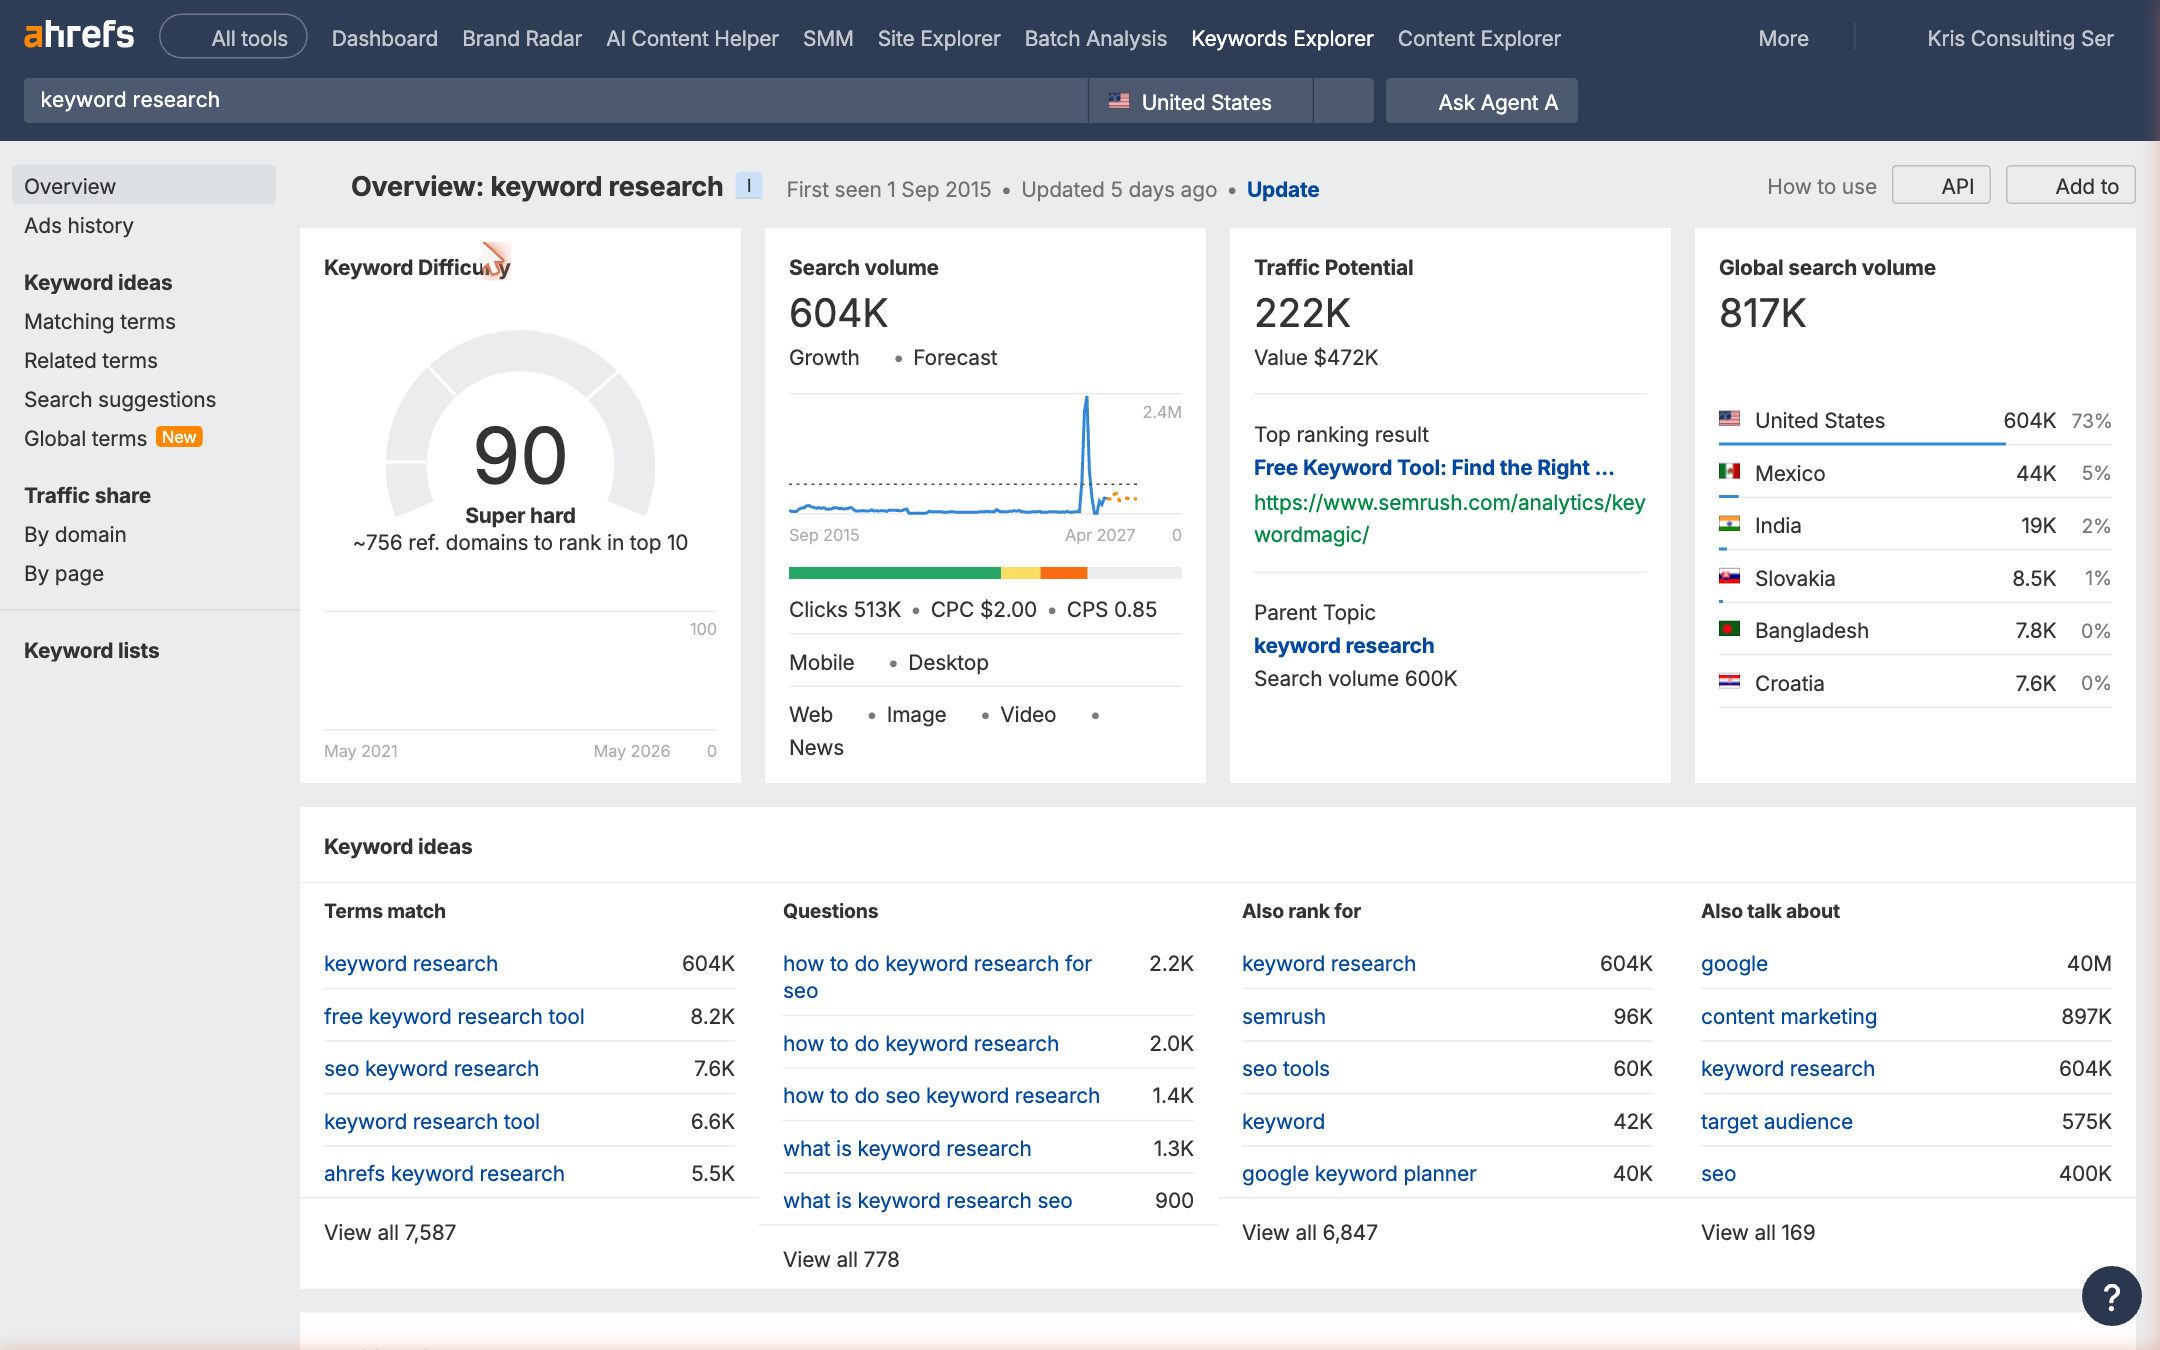Open the SMM tab

(828, 38)
